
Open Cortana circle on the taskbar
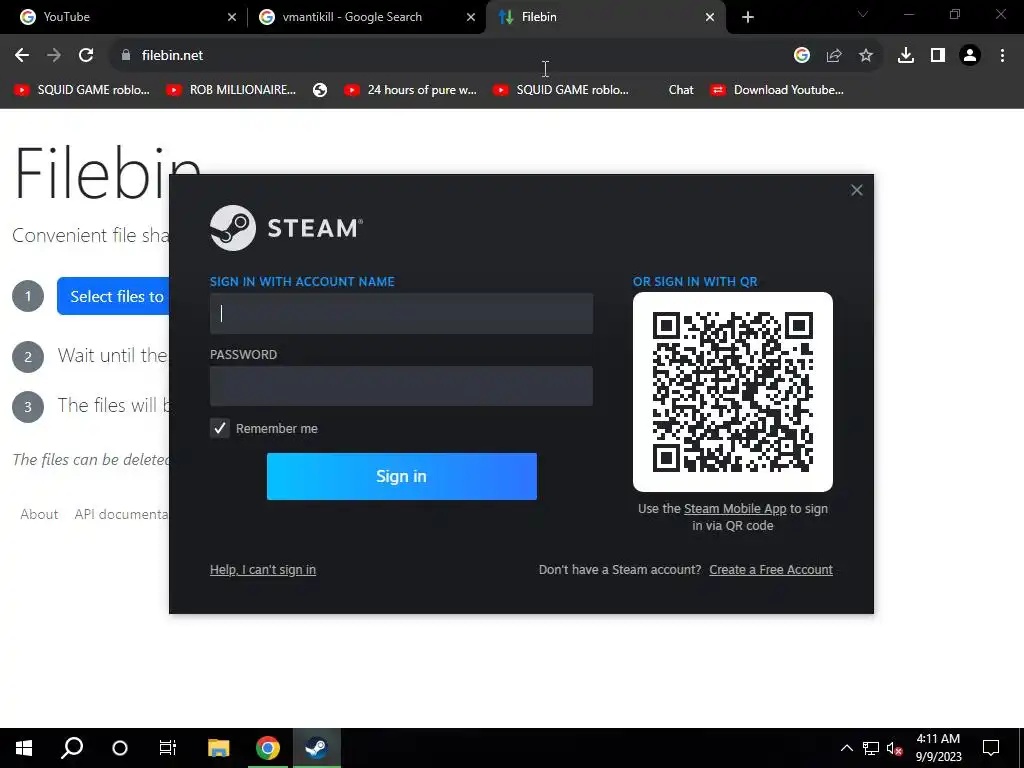(120, 748)
